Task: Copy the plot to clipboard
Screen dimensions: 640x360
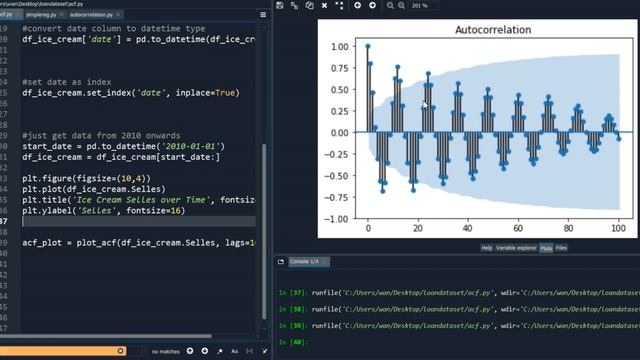Action: 309,5
